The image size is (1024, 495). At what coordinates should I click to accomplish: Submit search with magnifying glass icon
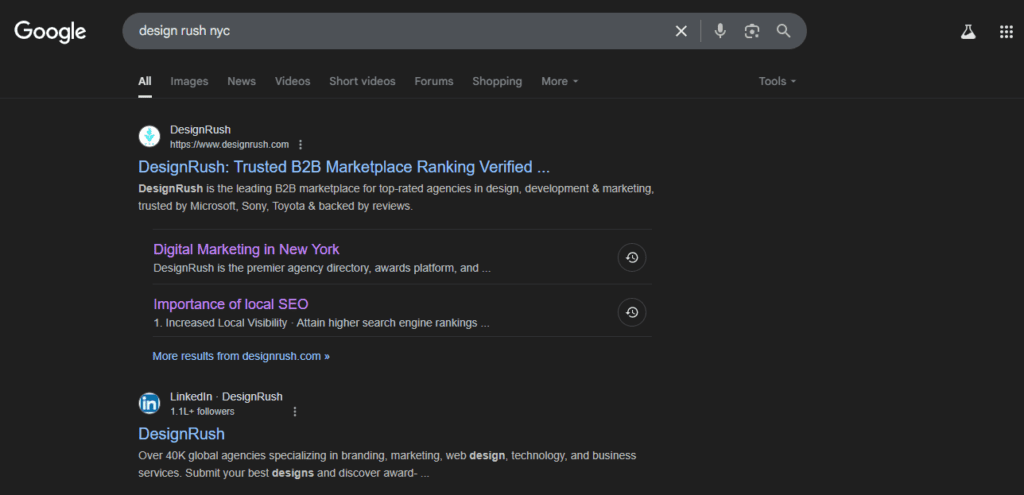coord(784,31)
